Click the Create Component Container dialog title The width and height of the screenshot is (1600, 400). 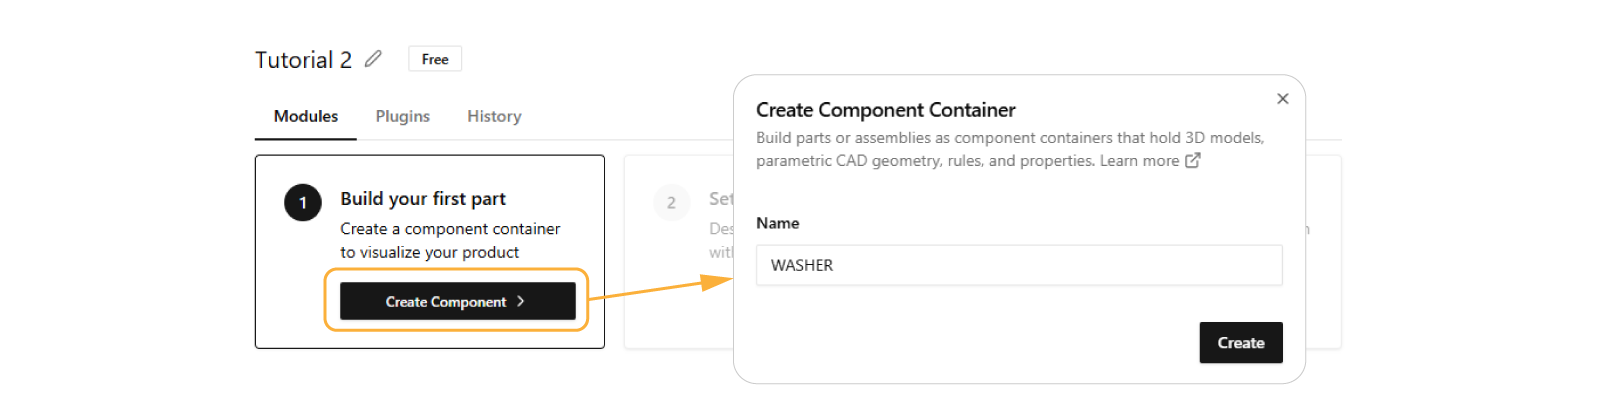tap(885, 110)
